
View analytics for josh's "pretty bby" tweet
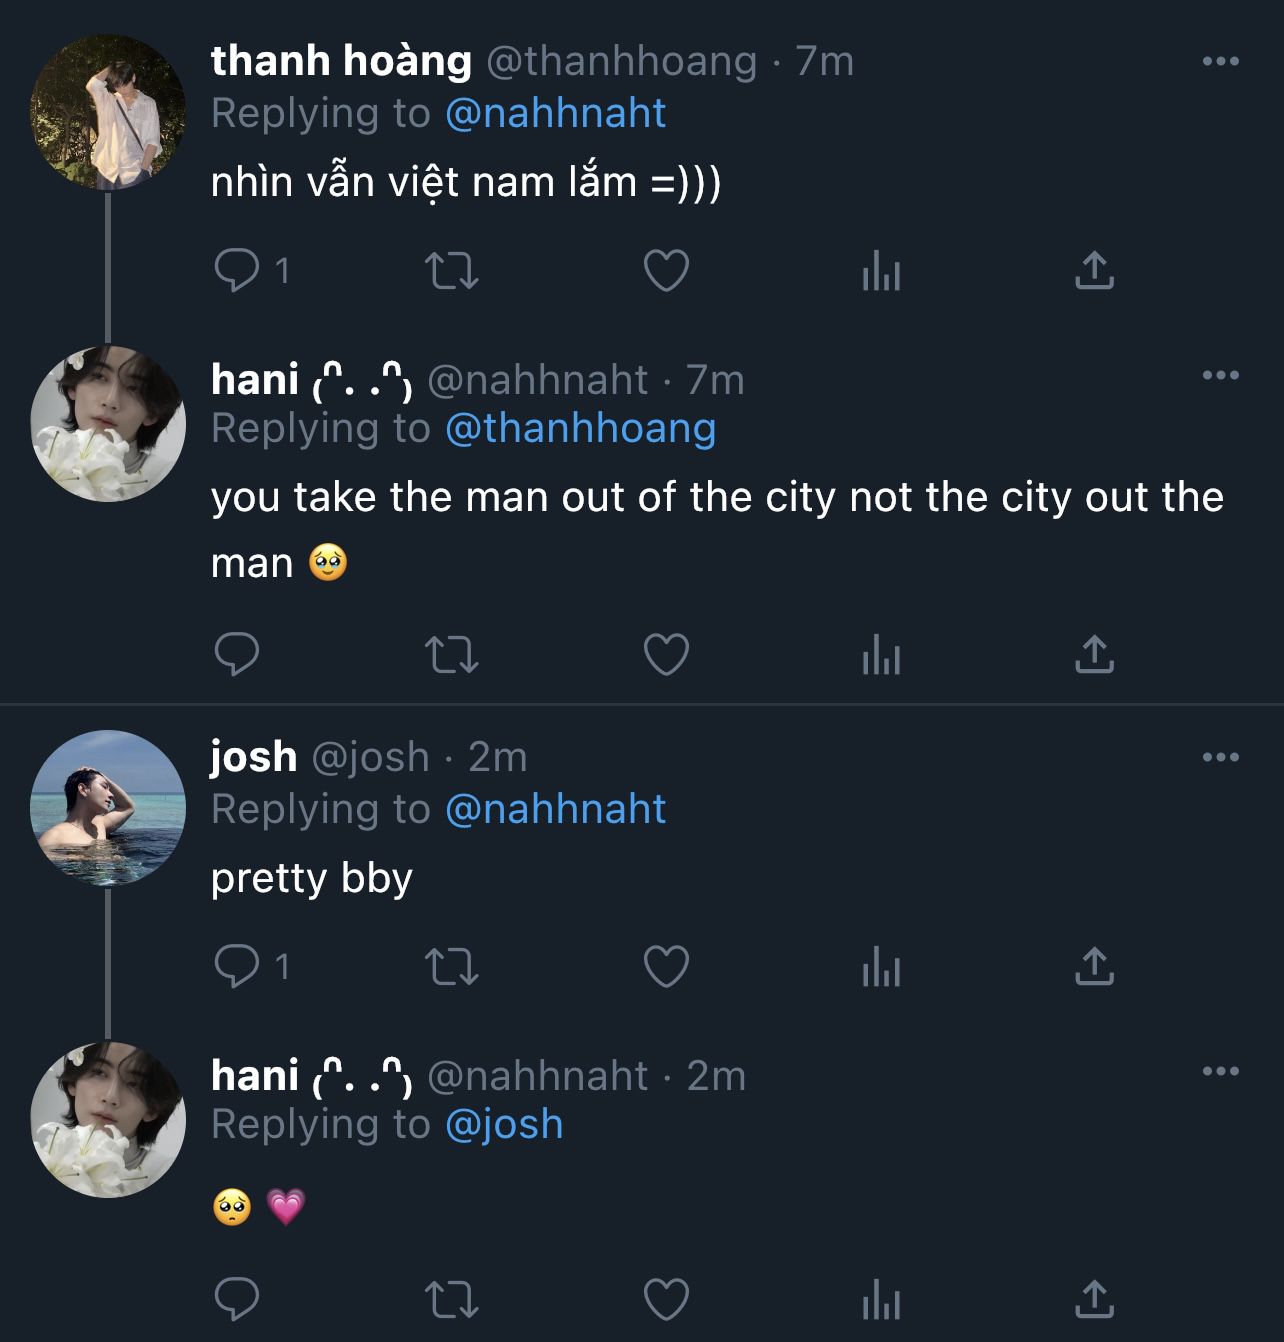click(x=881, y=966)
